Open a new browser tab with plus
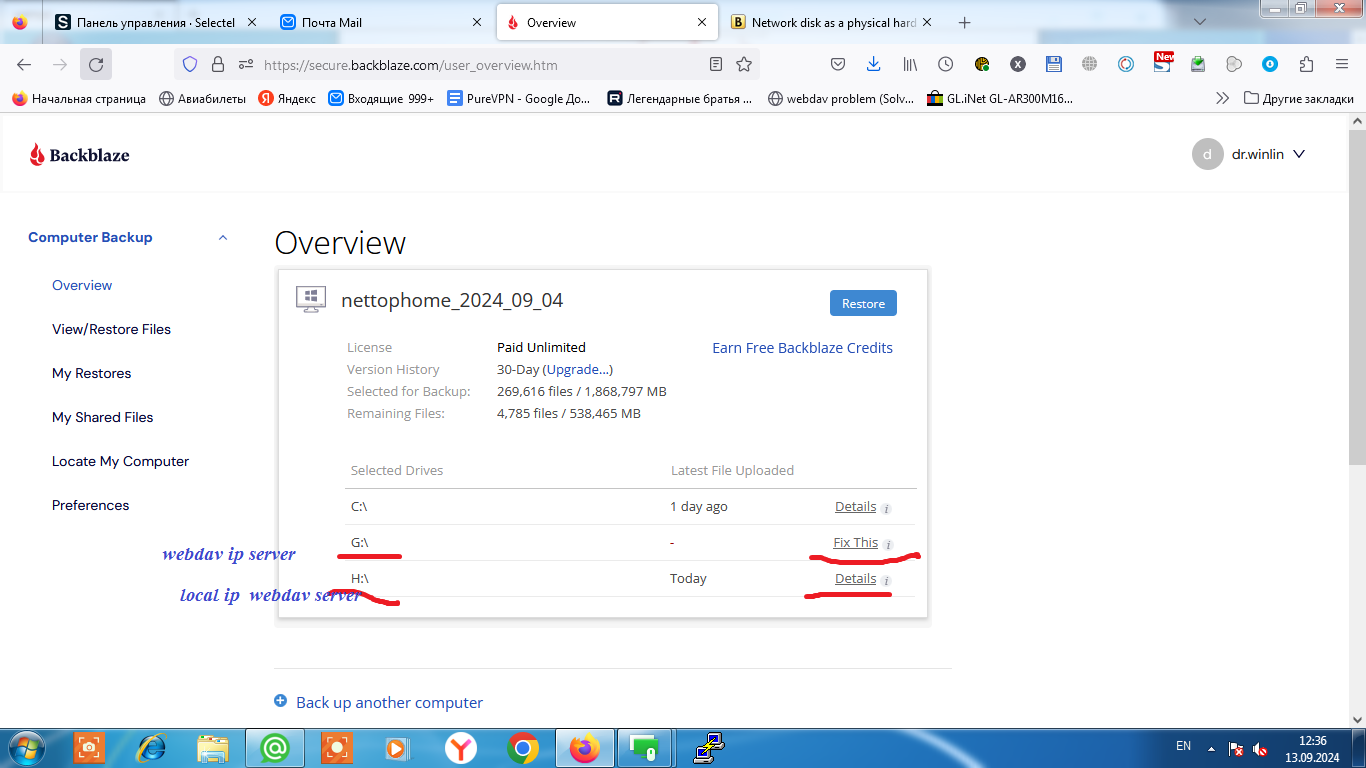The width and height of the screenshot is (1366, 768). (x=964, y=22)
